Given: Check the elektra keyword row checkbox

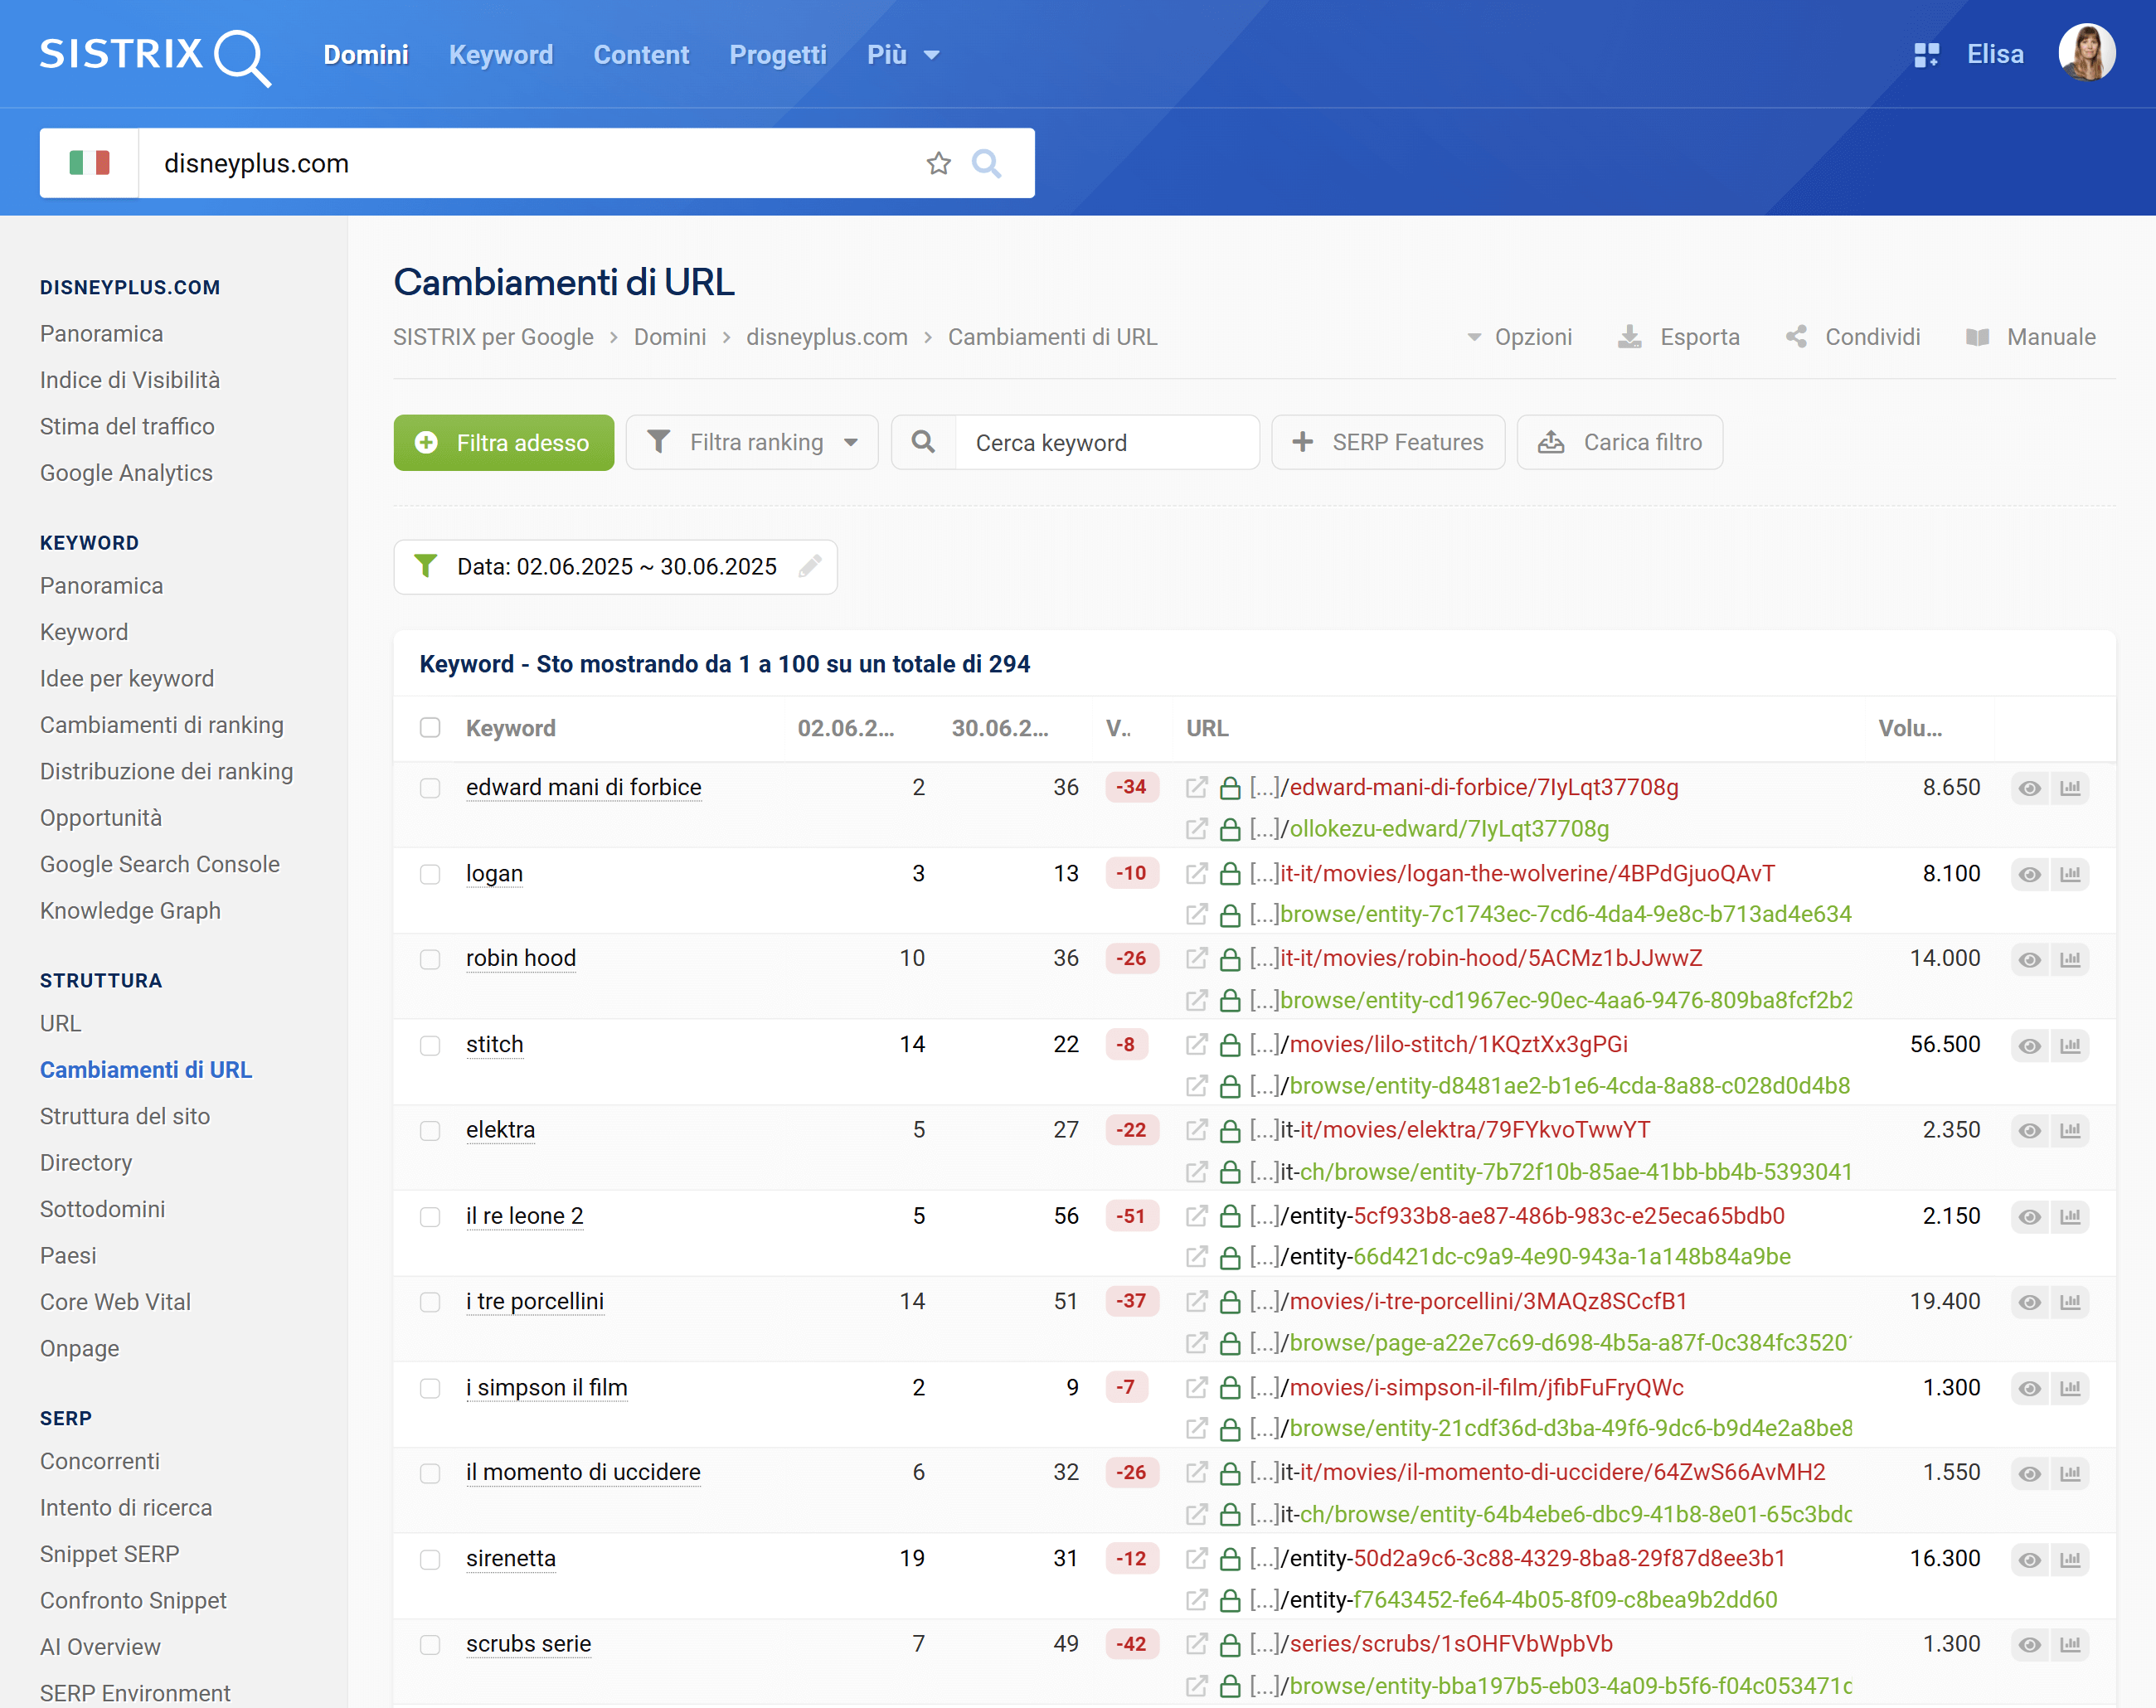Looking at the screenshot, I should point(430,1131).
